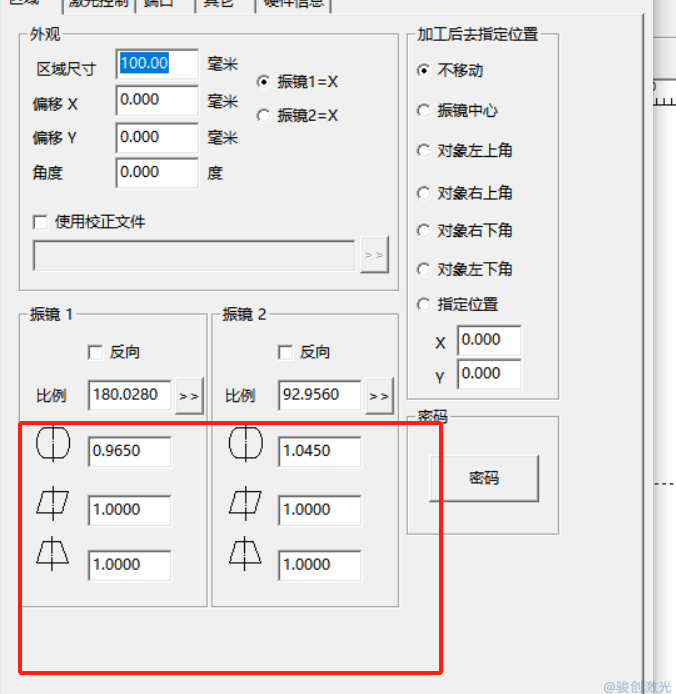Screen dimensions: 676x694
Task: Click the field showing 1.0450
Action: click(x=320, y=451)
